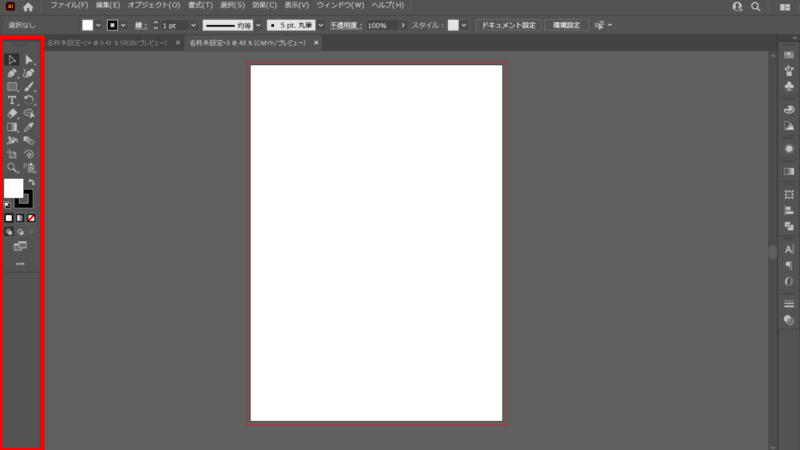Open the Character panel icon
Screen dimensions: 800x450
[789, 249]
